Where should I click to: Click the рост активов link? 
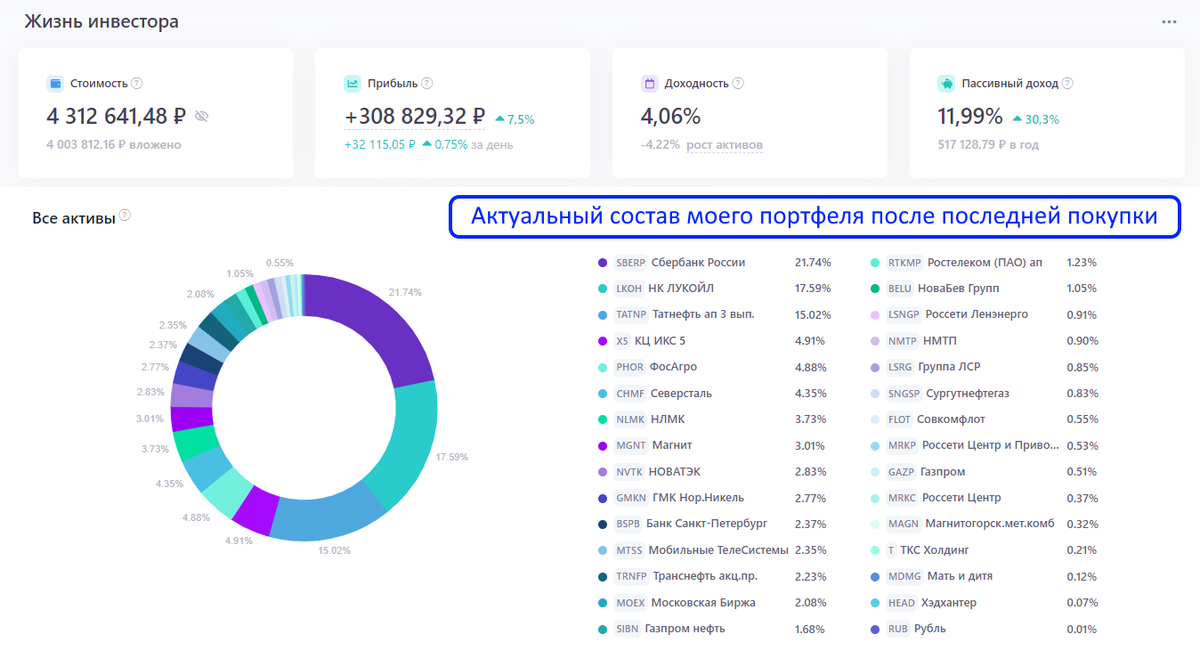tap(724, 145)
